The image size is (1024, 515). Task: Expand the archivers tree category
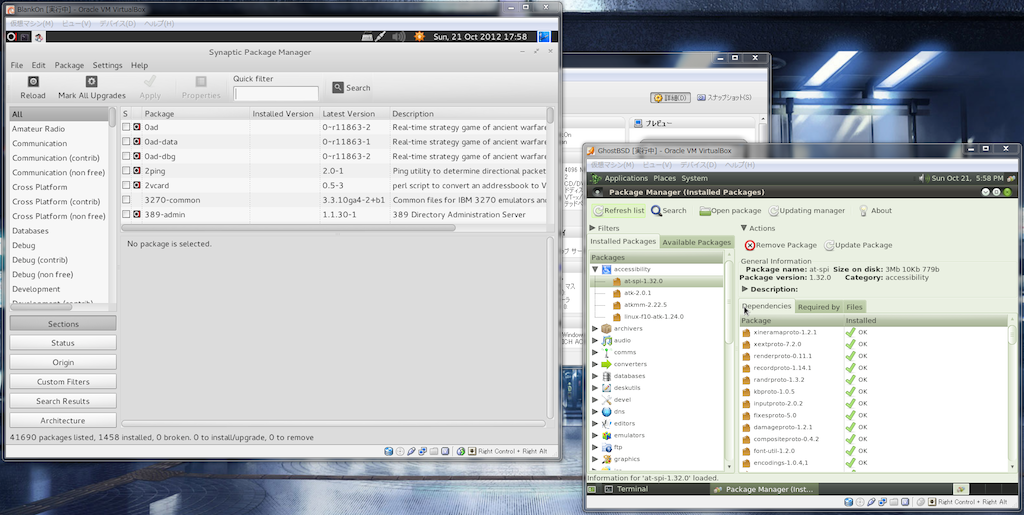[594, 328]
